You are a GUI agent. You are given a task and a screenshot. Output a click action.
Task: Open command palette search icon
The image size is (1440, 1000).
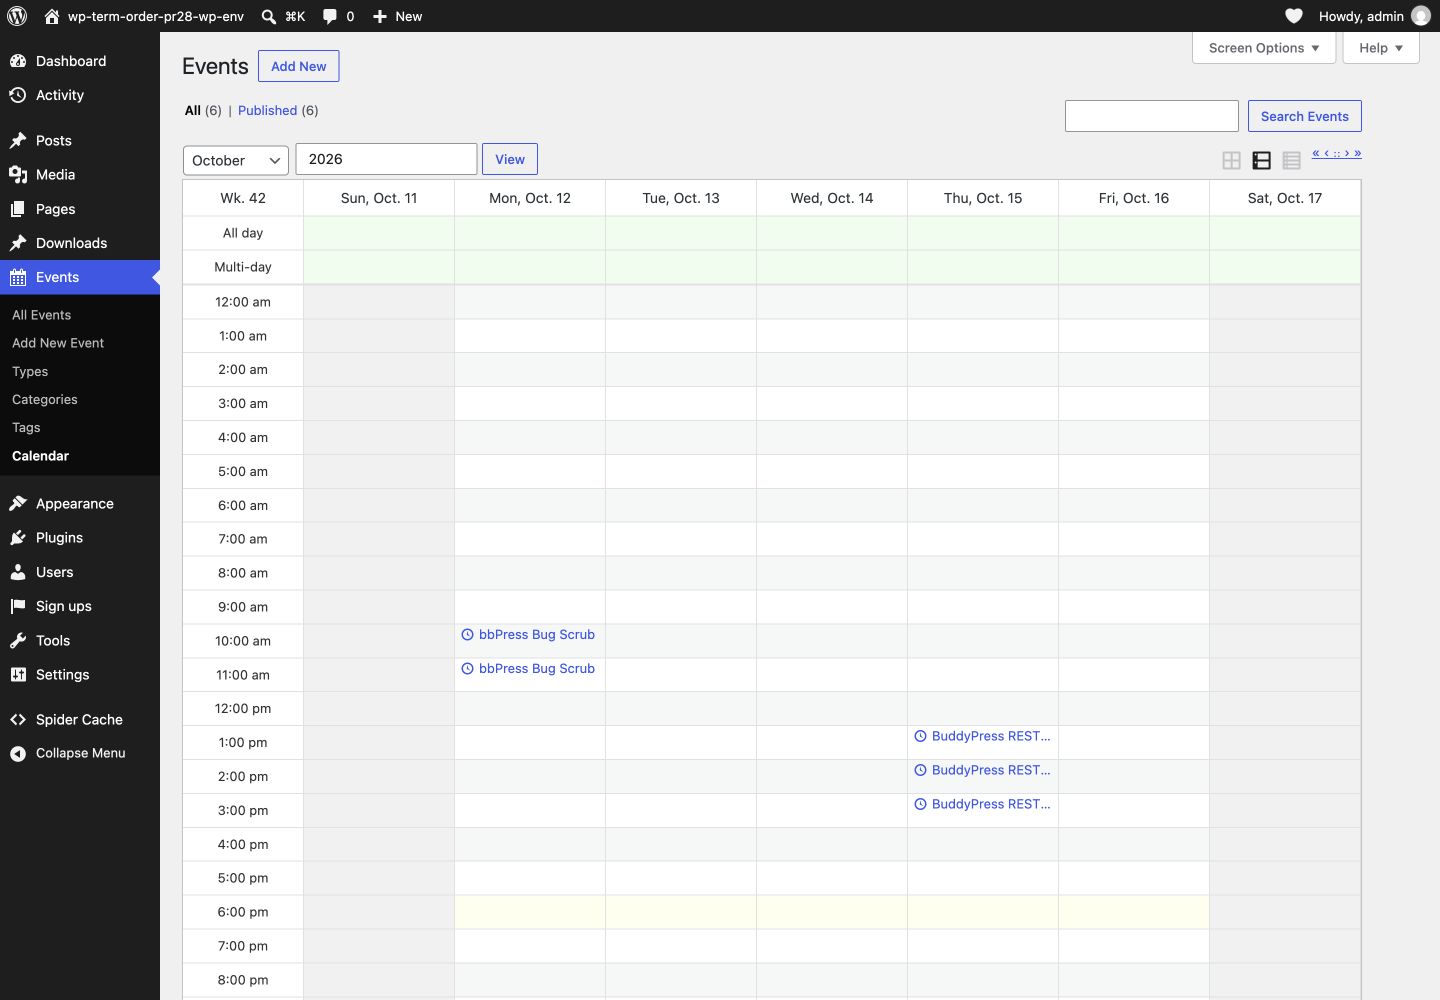[269, 16]
